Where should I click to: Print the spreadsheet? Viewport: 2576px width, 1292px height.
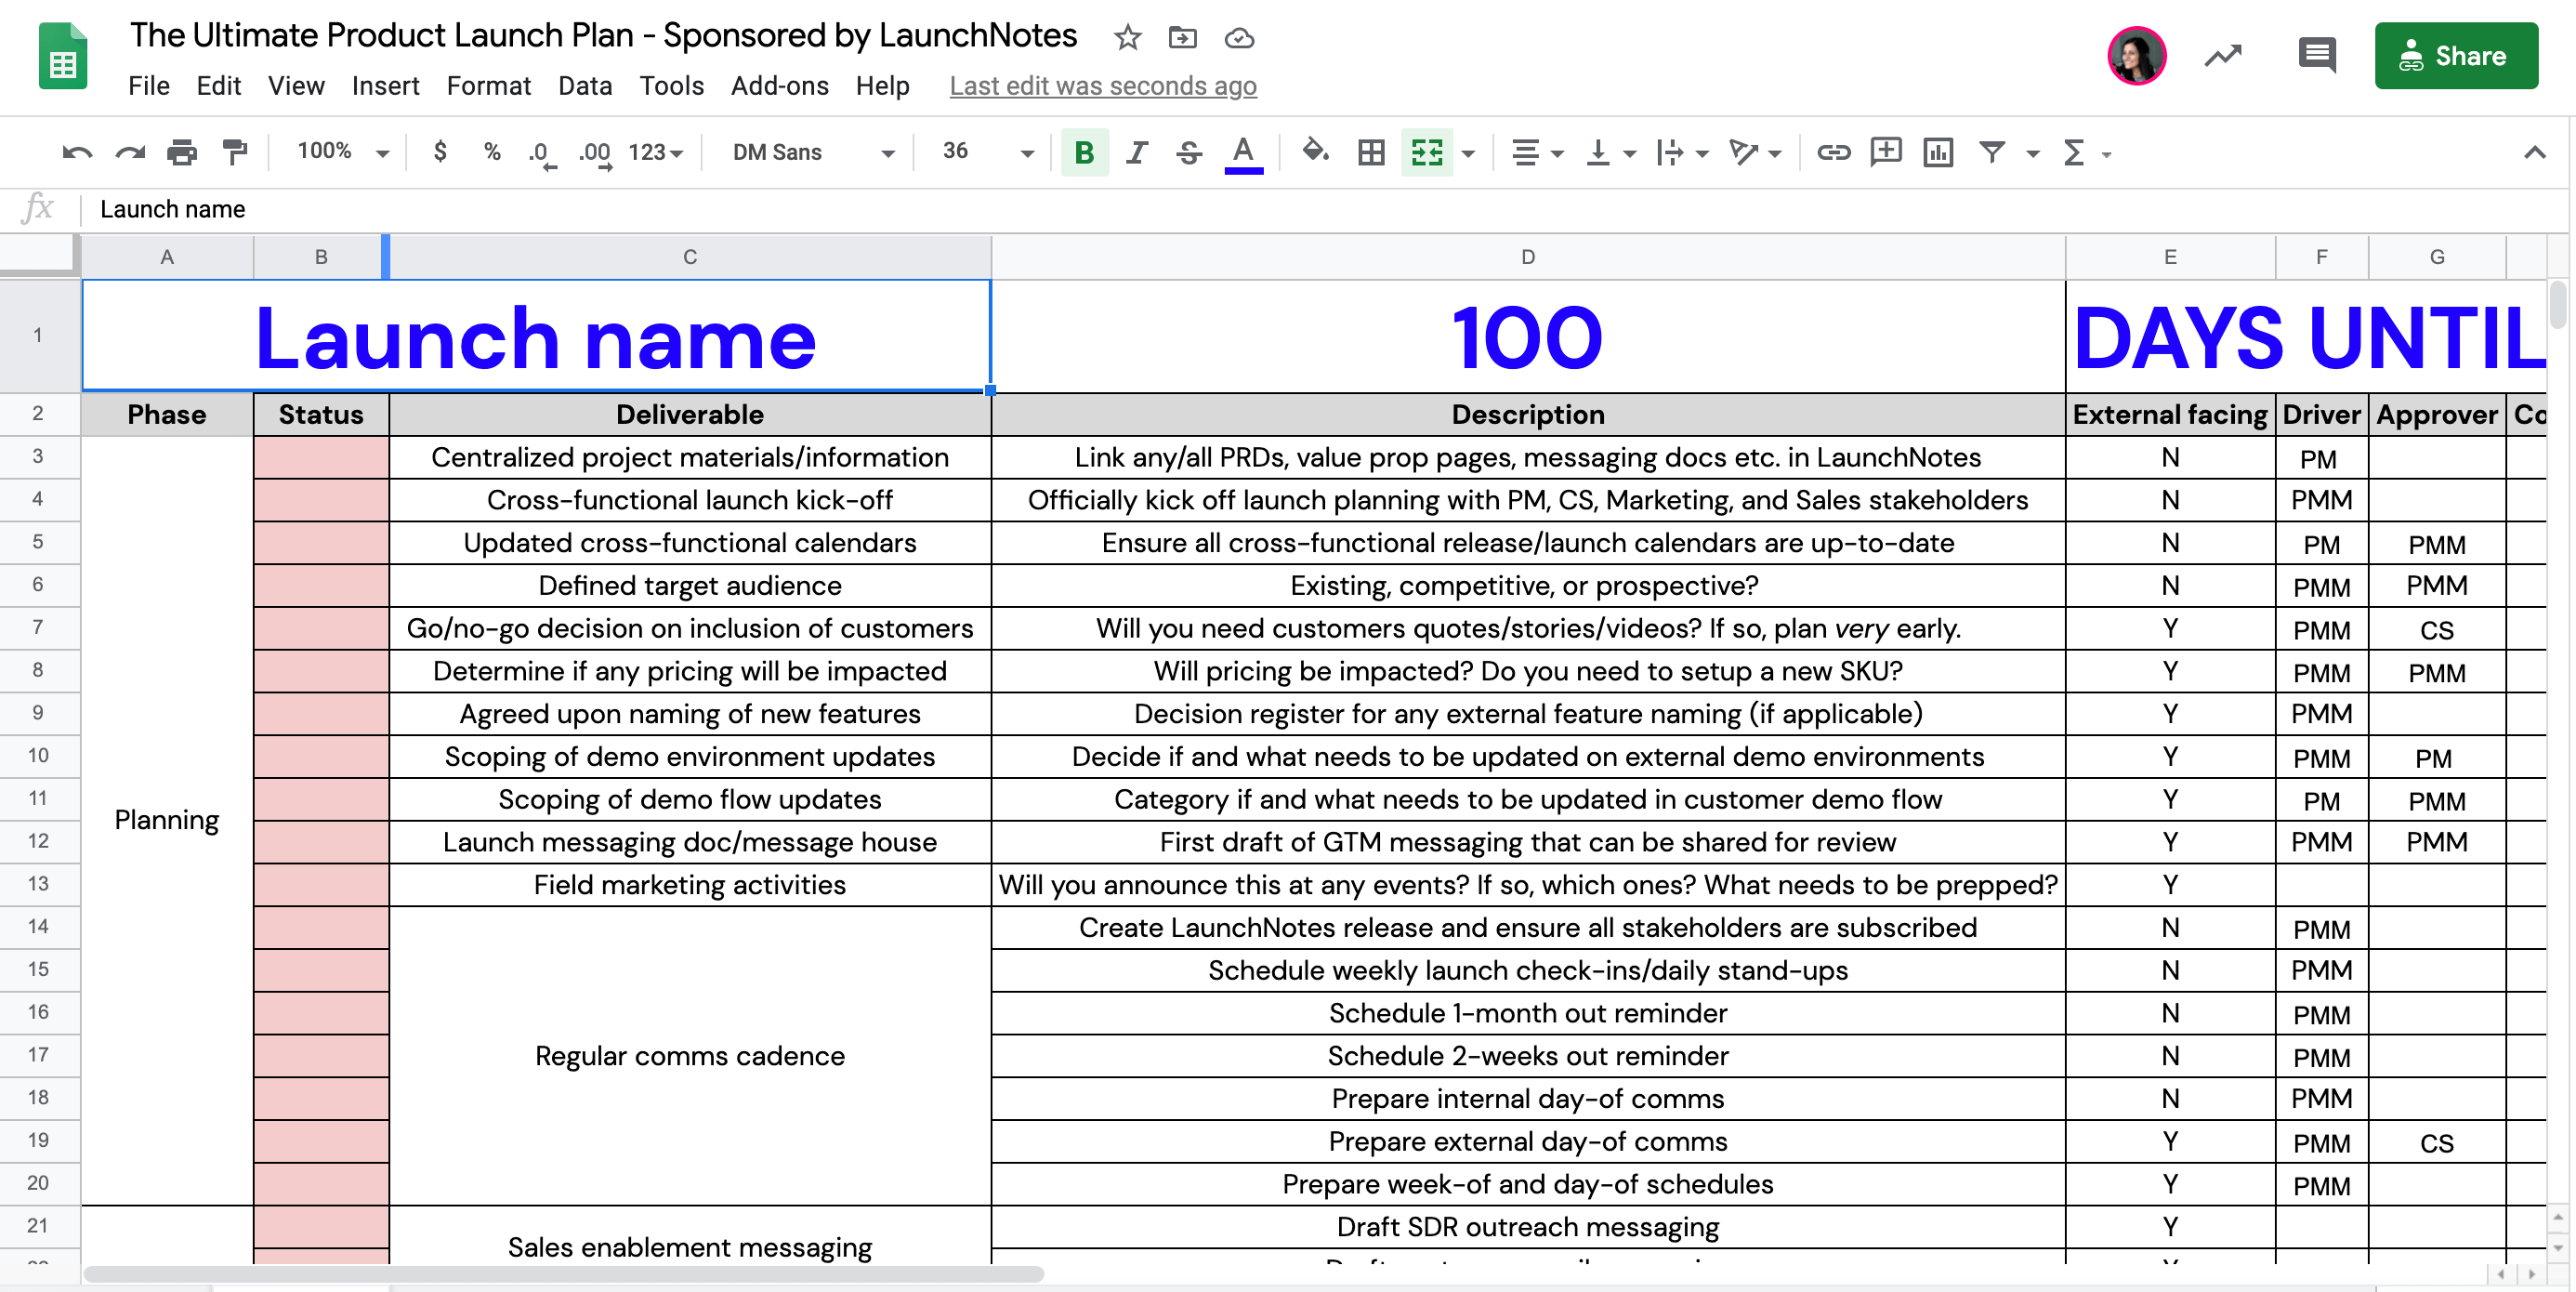tap(182, 152)
